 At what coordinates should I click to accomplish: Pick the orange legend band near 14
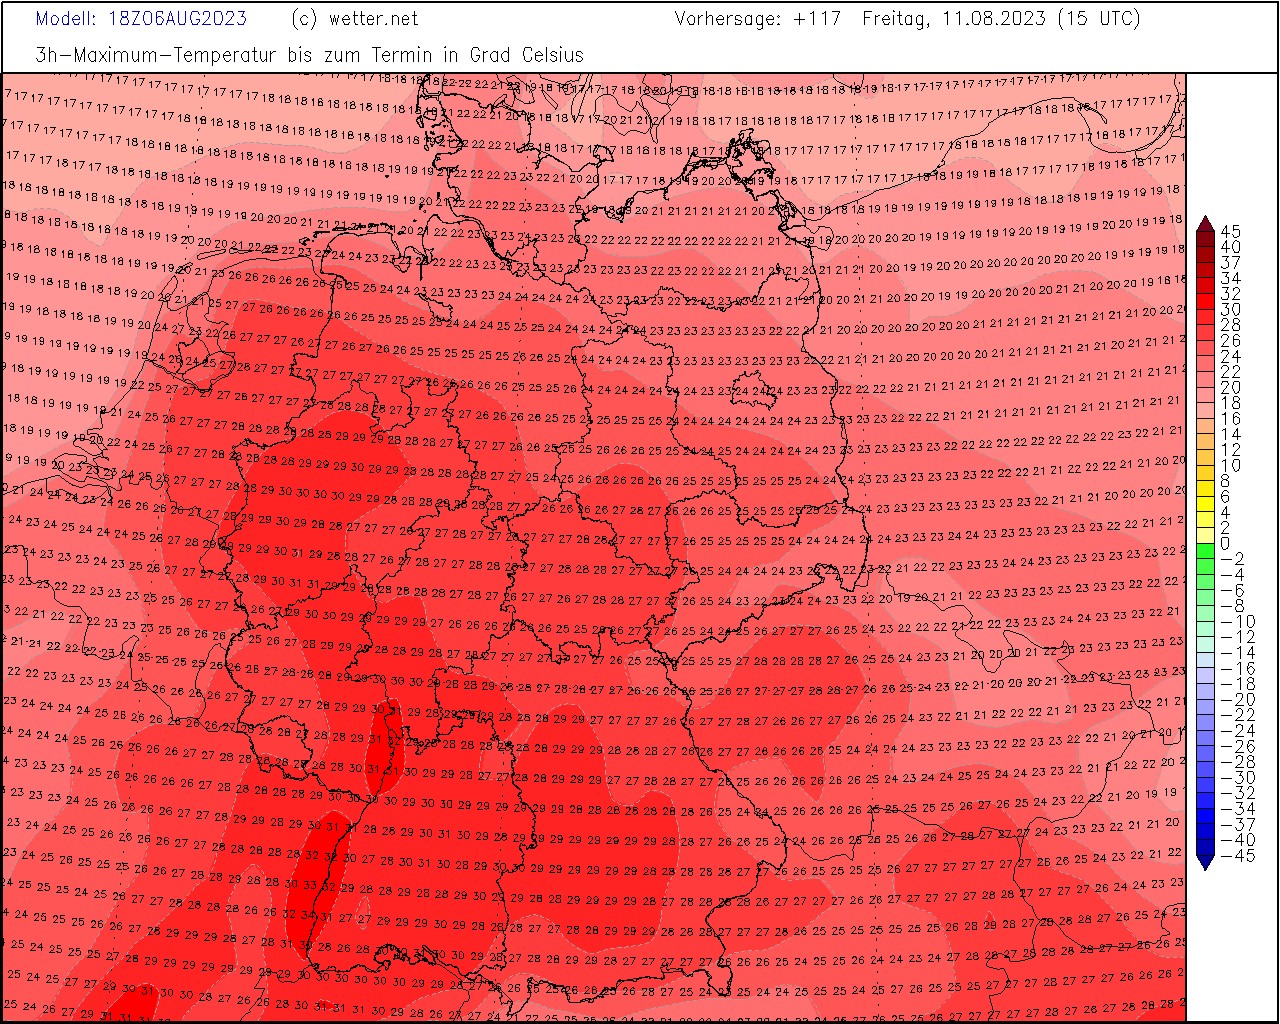(x=1205, y=435)
